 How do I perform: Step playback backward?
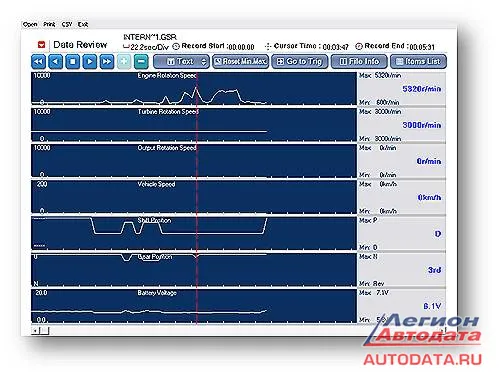[x=55, y=62]
